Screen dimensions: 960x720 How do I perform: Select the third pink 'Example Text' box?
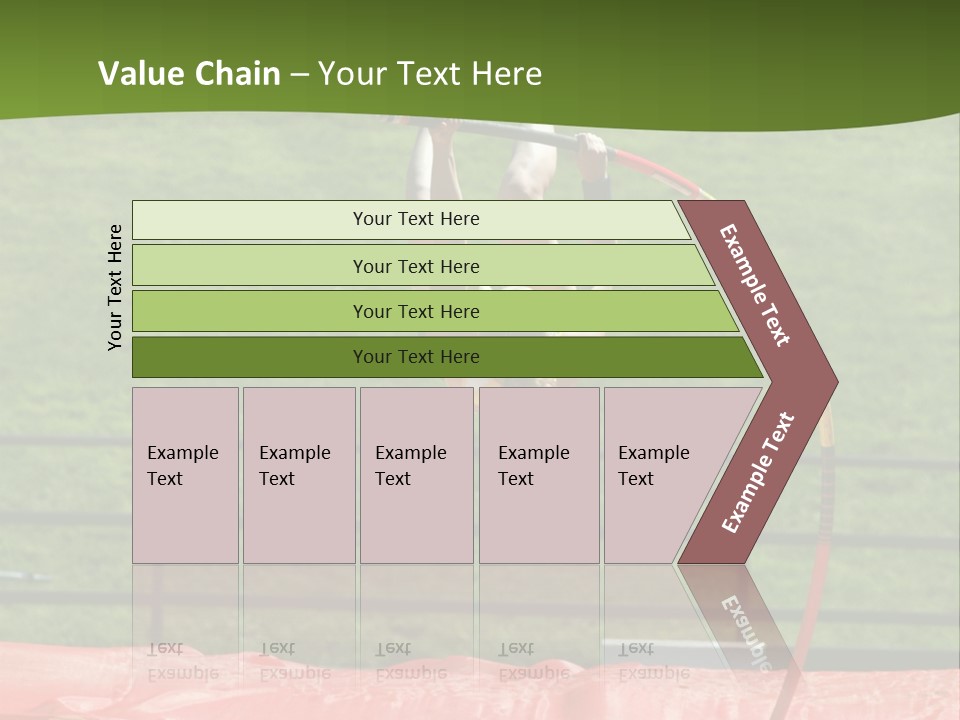[417, 475]
